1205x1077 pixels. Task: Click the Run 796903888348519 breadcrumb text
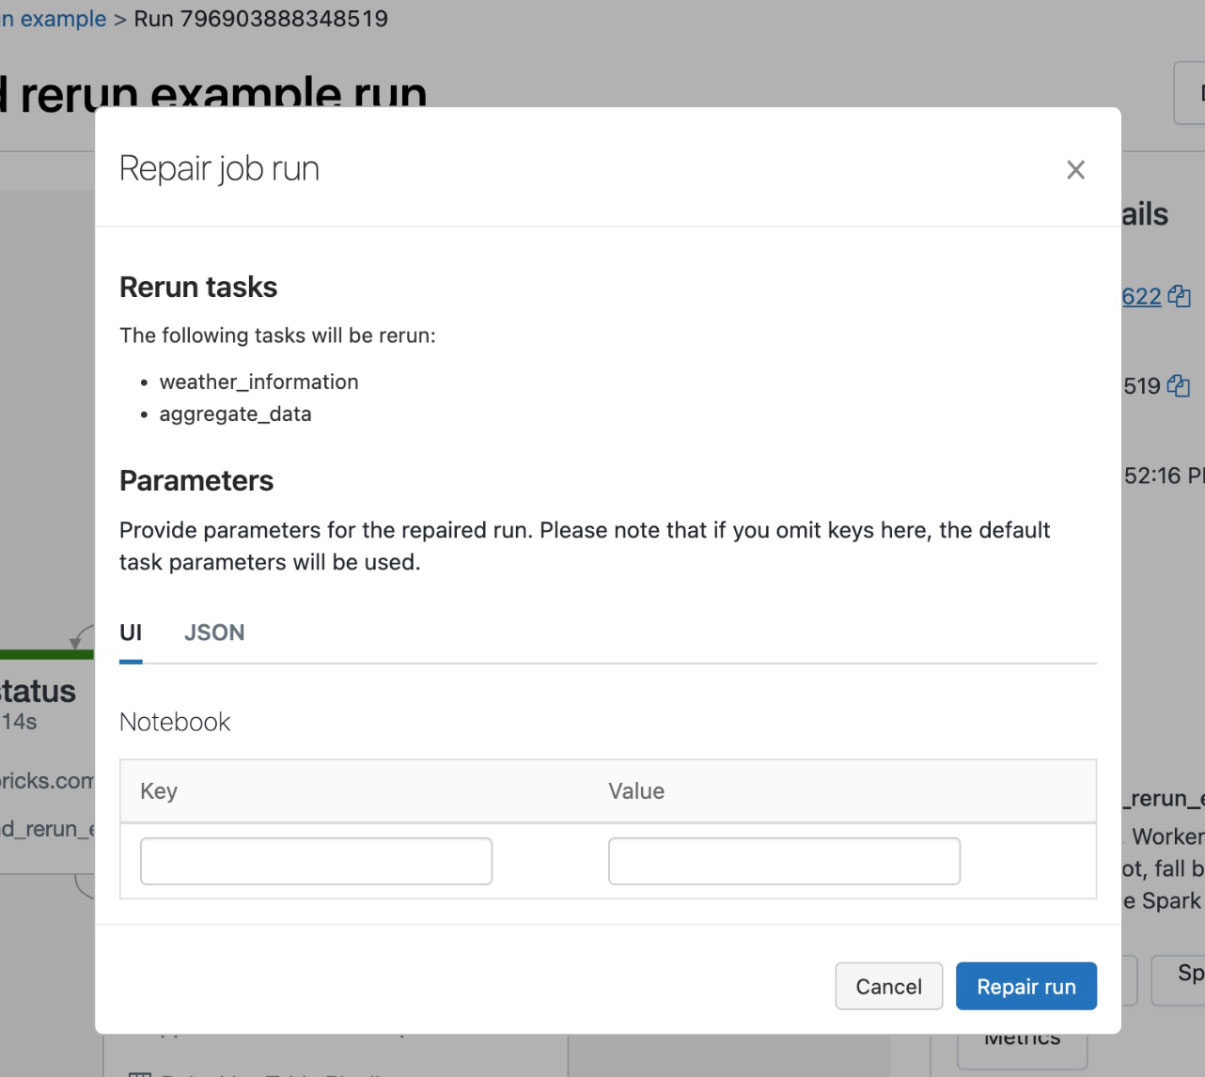coord(261,19)
